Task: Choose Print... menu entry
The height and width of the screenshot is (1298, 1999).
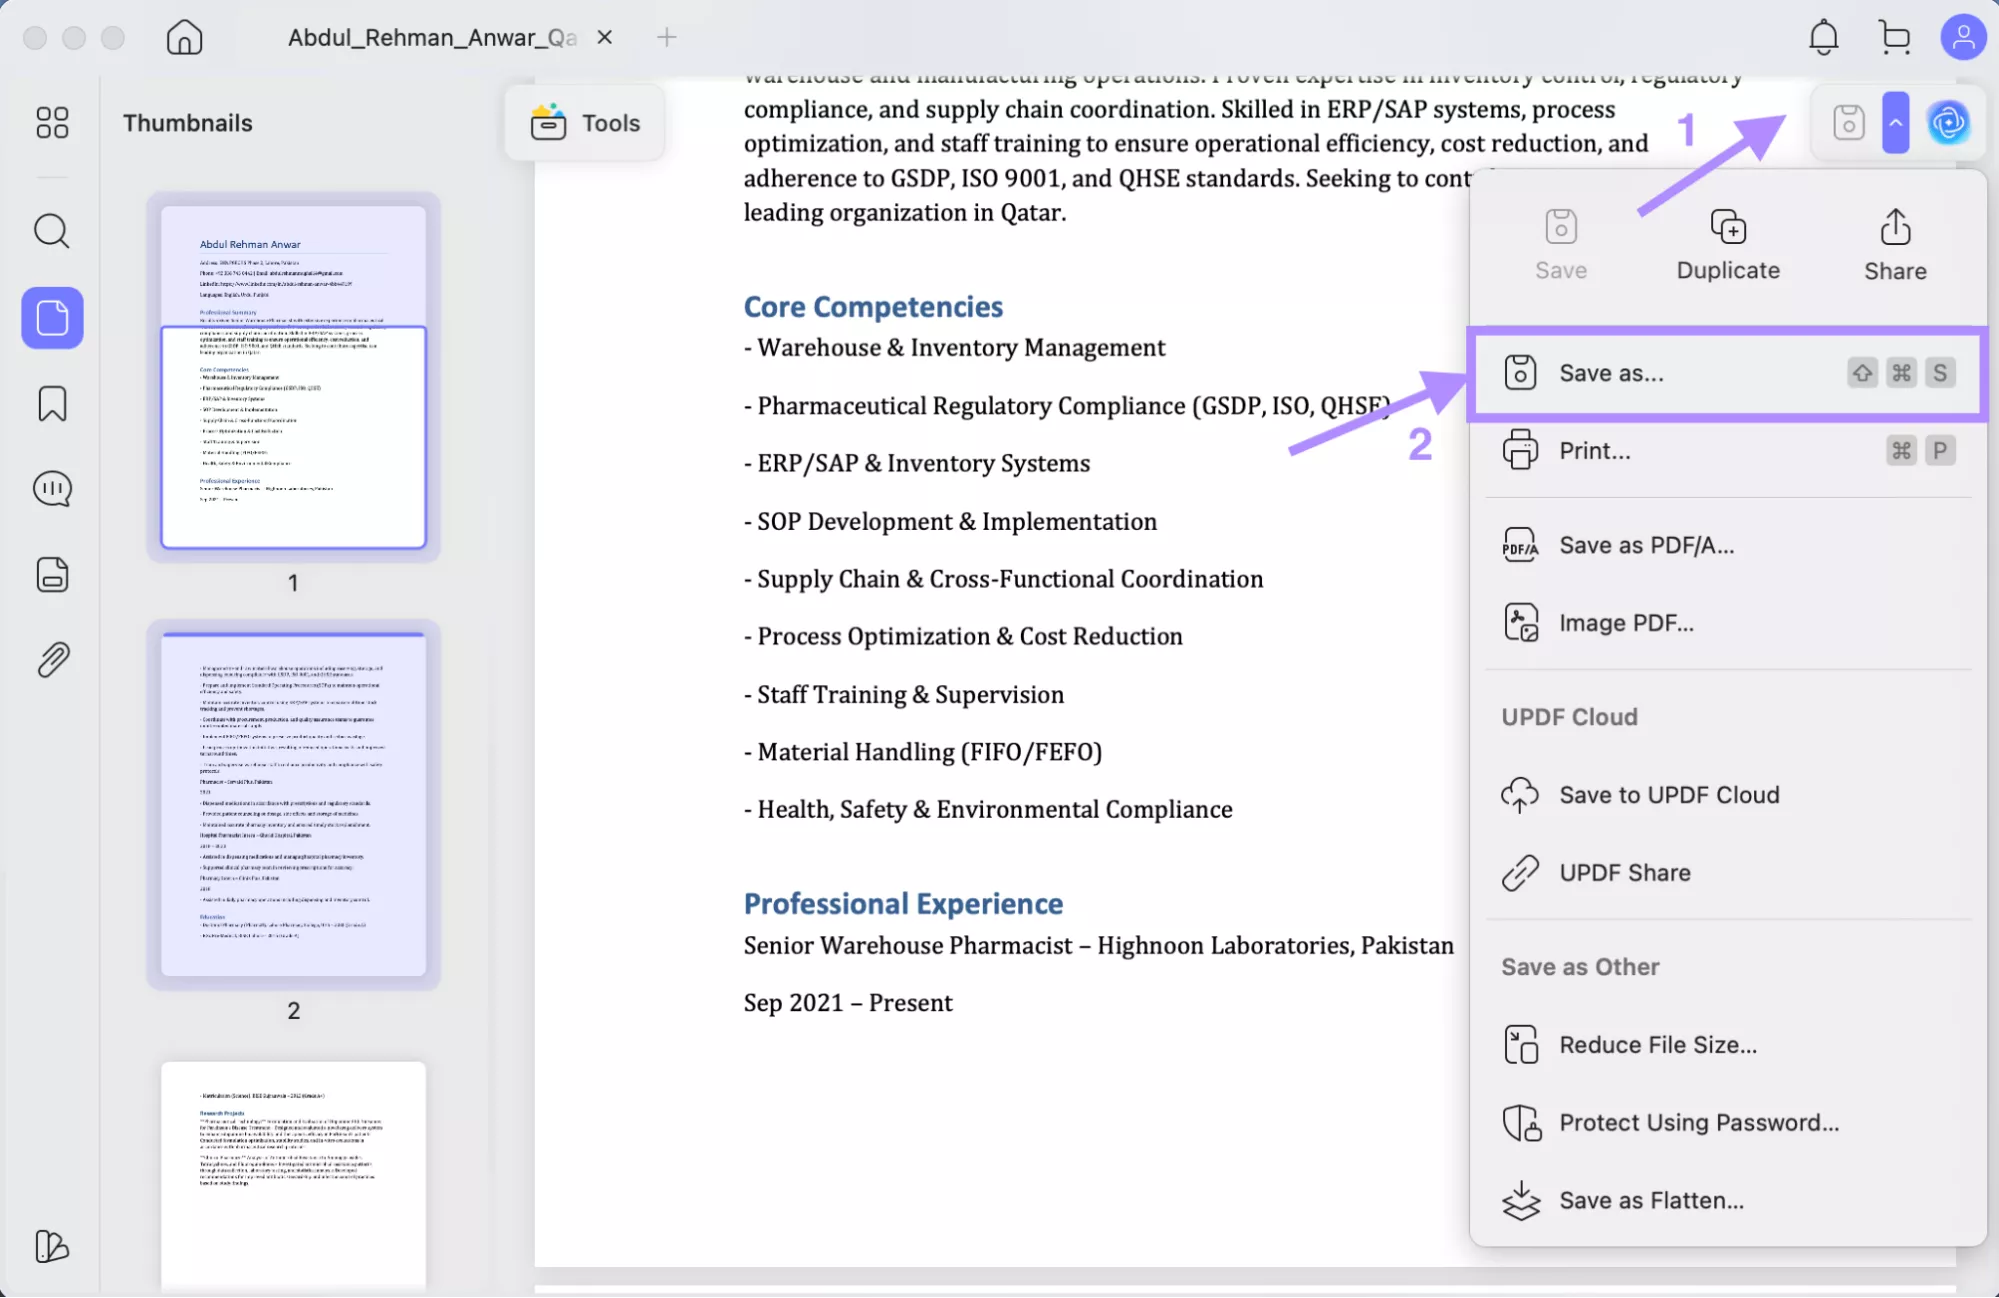Action: point(1727,451)
